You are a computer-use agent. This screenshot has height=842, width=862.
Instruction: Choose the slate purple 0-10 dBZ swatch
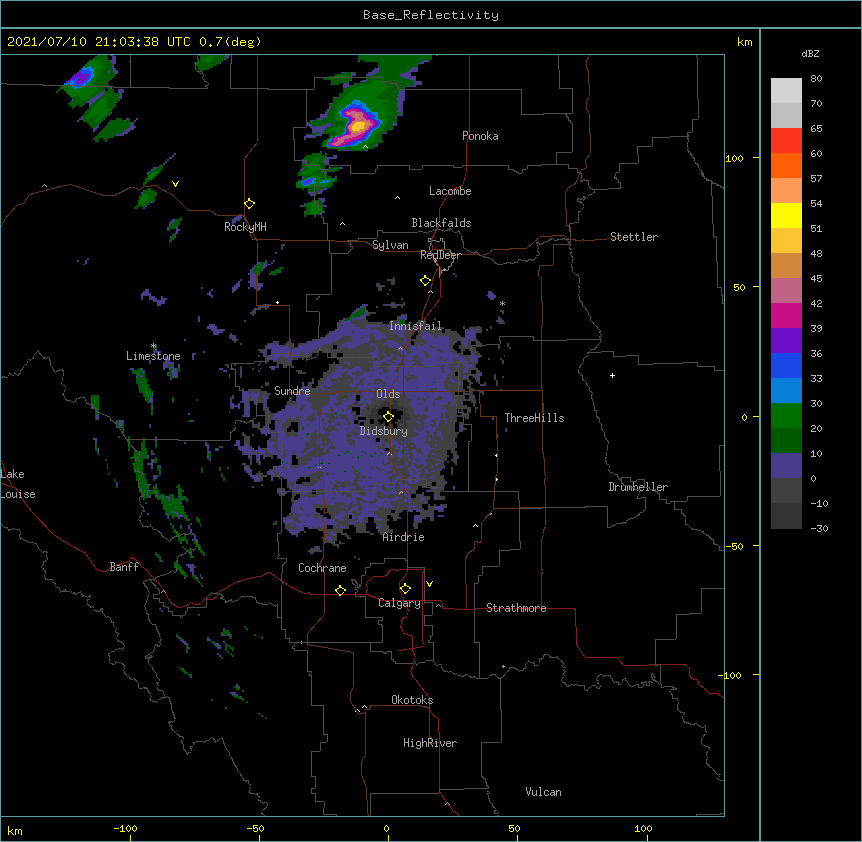(x=786, y=466)
